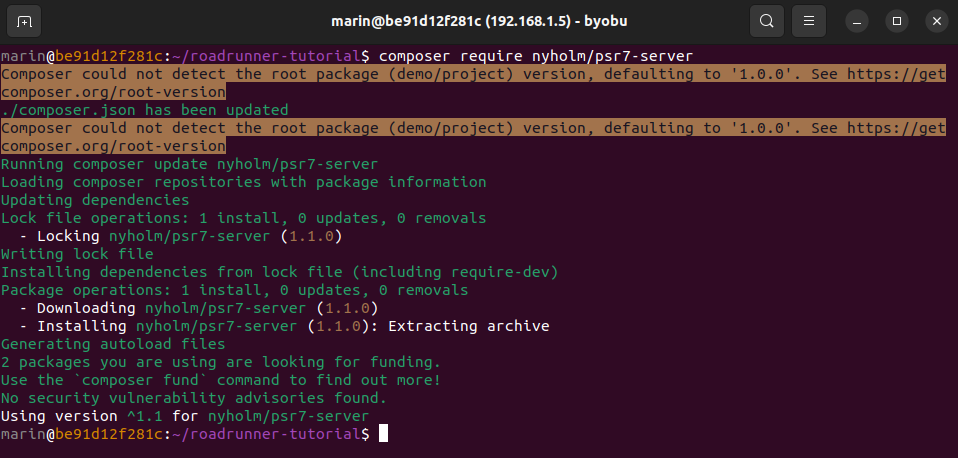Click './composer.json has been updated' line

(145, 111)
